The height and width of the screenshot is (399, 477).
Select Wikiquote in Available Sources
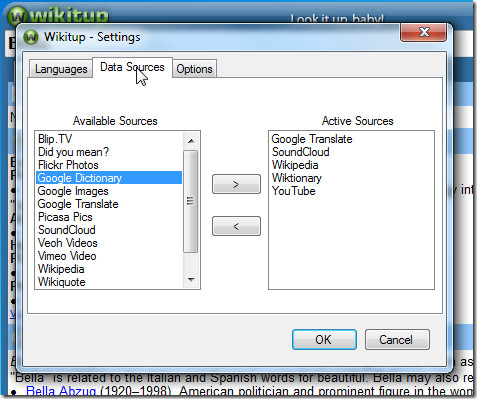(x=62, y=282)
